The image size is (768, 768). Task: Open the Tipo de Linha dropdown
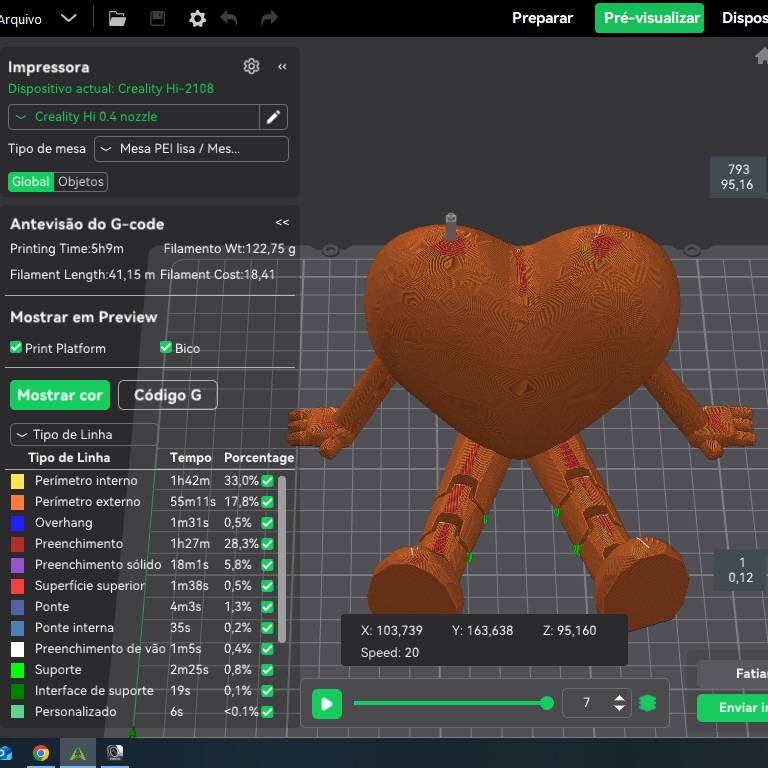[83, 435]
